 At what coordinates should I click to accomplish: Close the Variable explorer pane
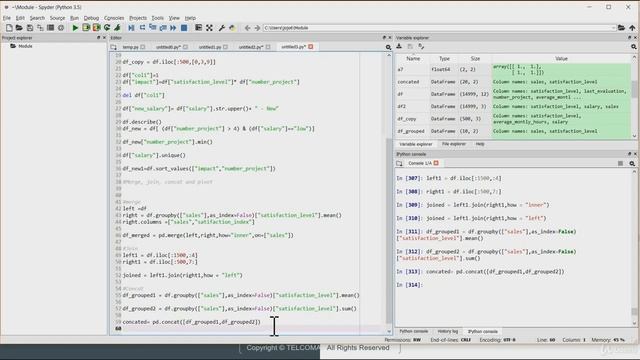coord(635,38)
